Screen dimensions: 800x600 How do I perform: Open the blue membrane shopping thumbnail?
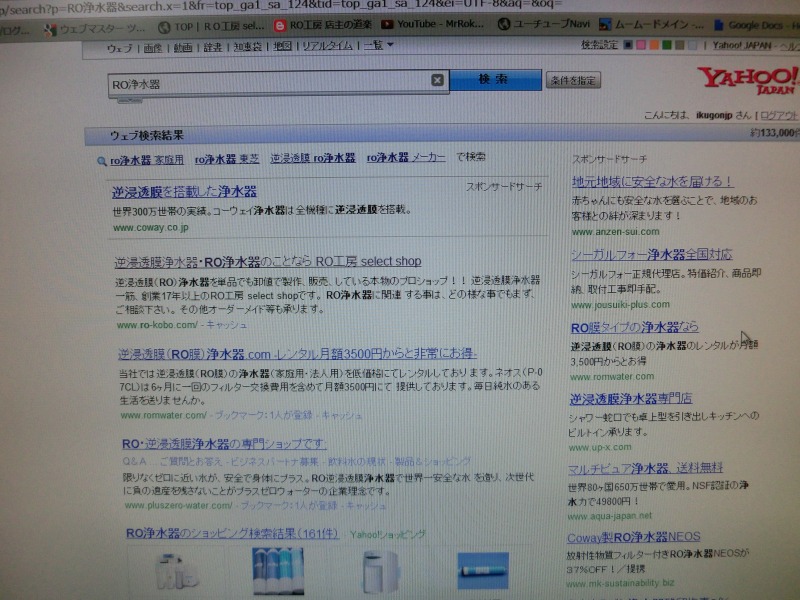[483, 571]
